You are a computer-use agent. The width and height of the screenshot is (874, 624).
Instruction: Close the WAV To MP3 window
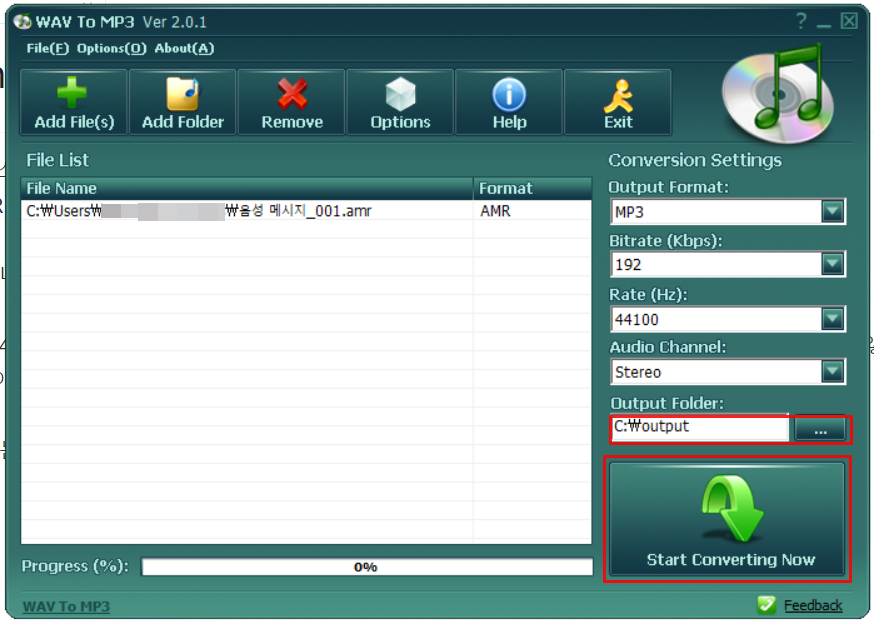pos(849,21)
